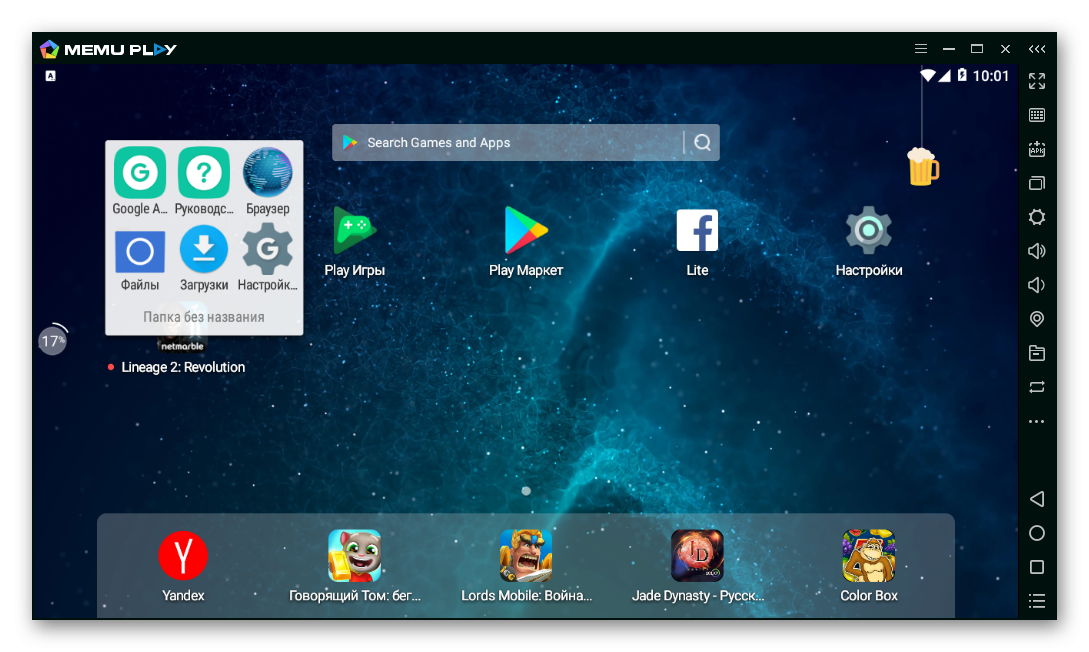The height and width of the screenshot is (652, 1089).
Task: Open MEmu hamburger menu in title bar
Action: pyautogui.click(x=921, y=49)
